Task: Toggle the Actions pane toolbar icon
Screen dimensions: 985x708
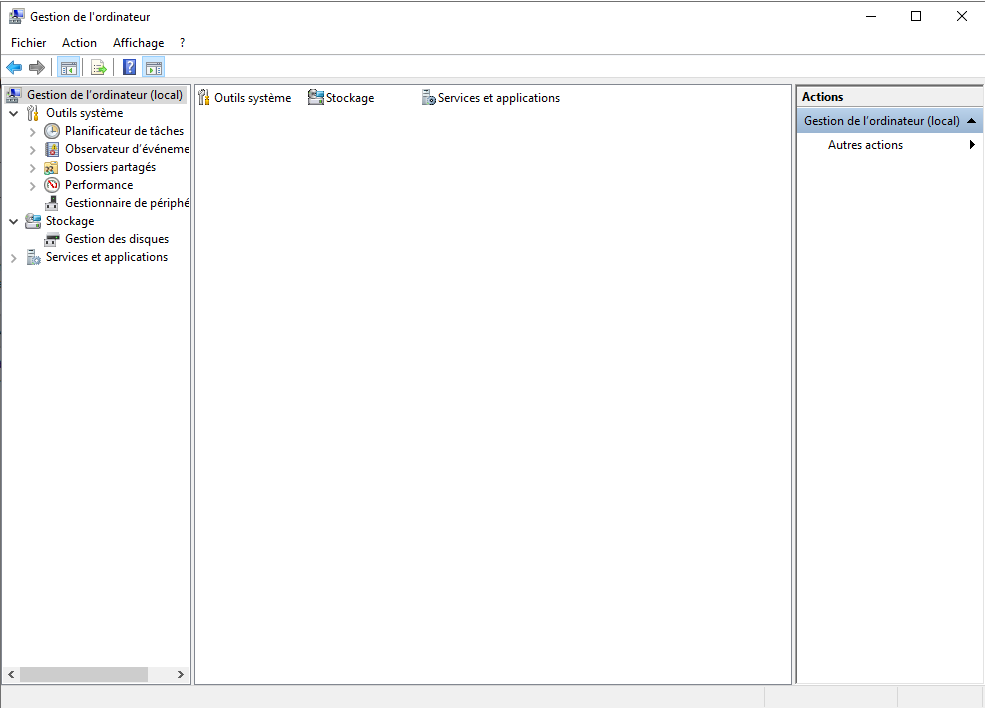Action: tap(154, 67)
